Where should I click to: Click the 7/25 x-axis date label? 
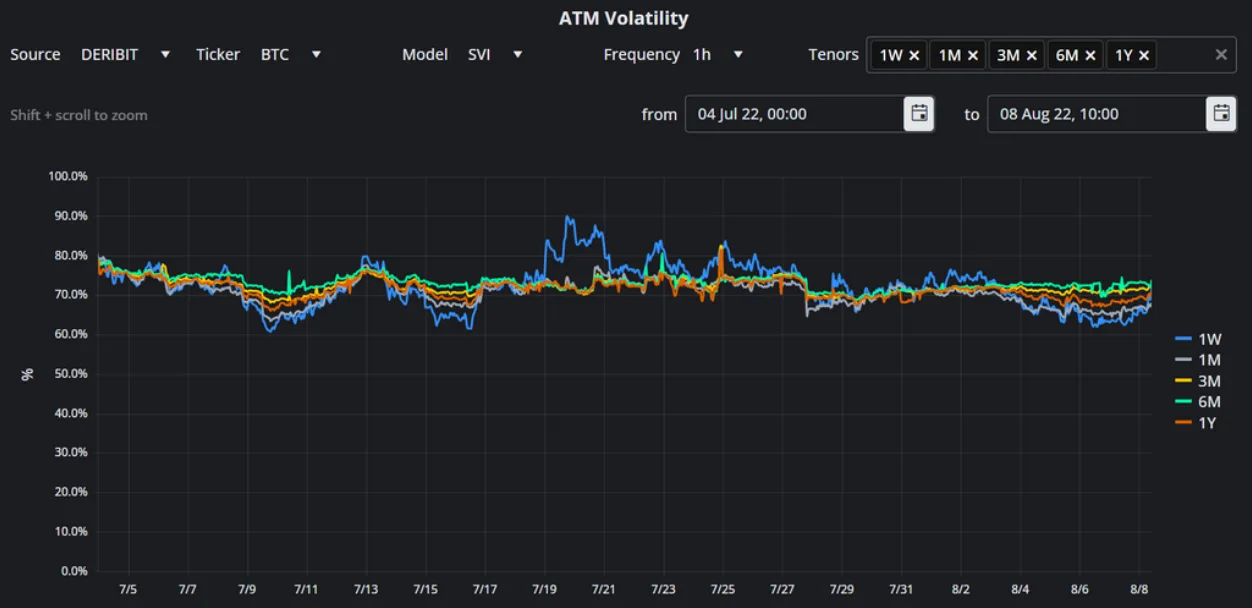[x=723, y=590]
